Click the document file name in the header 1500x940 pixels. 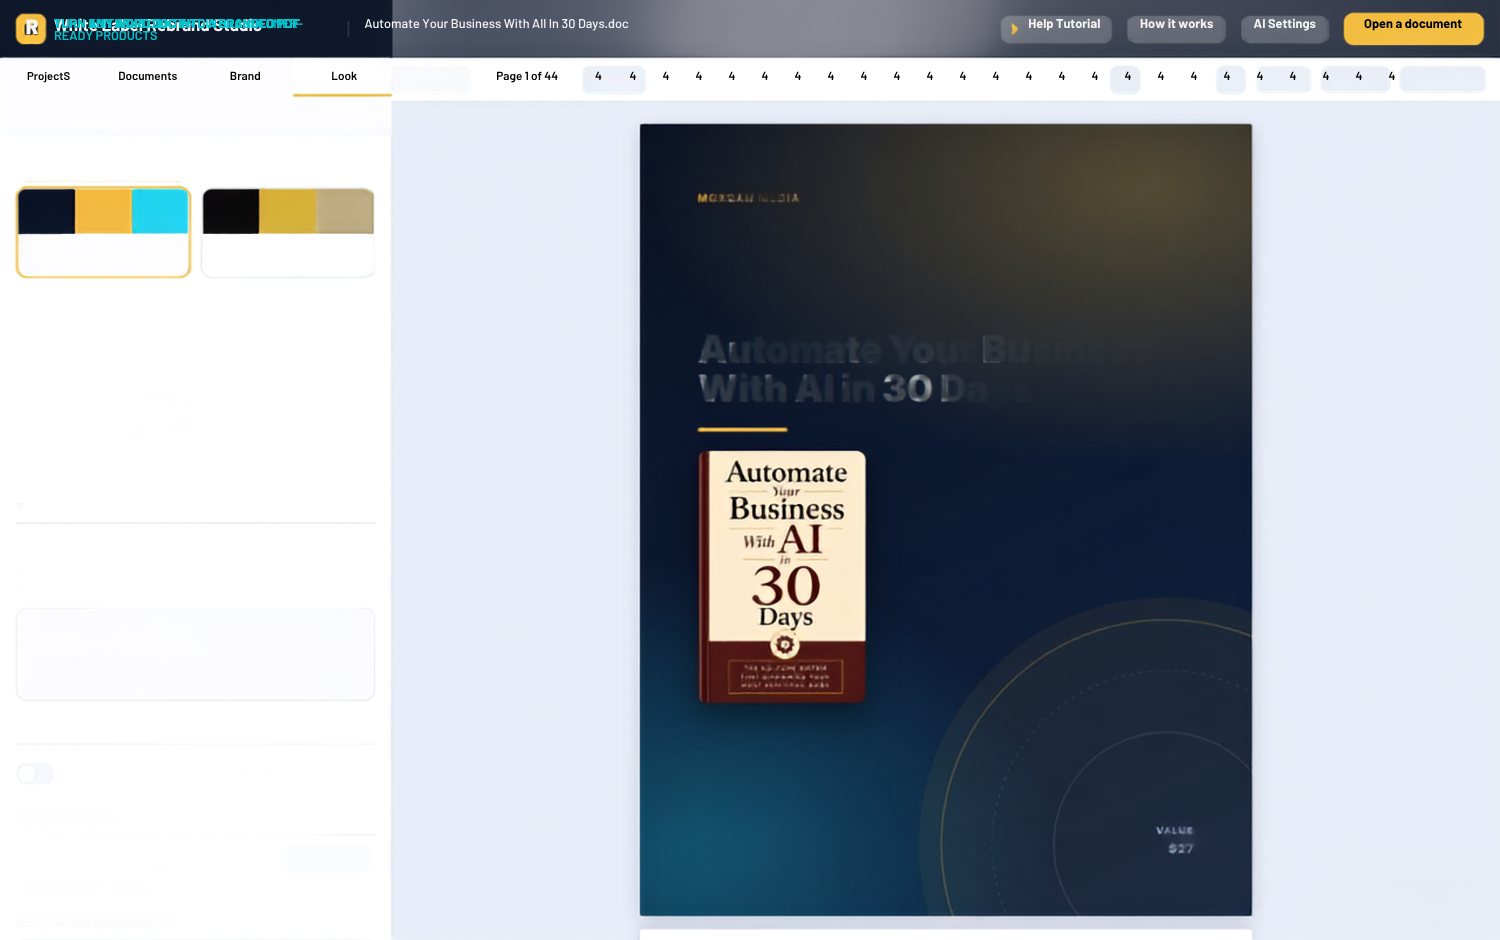(496, 24)
